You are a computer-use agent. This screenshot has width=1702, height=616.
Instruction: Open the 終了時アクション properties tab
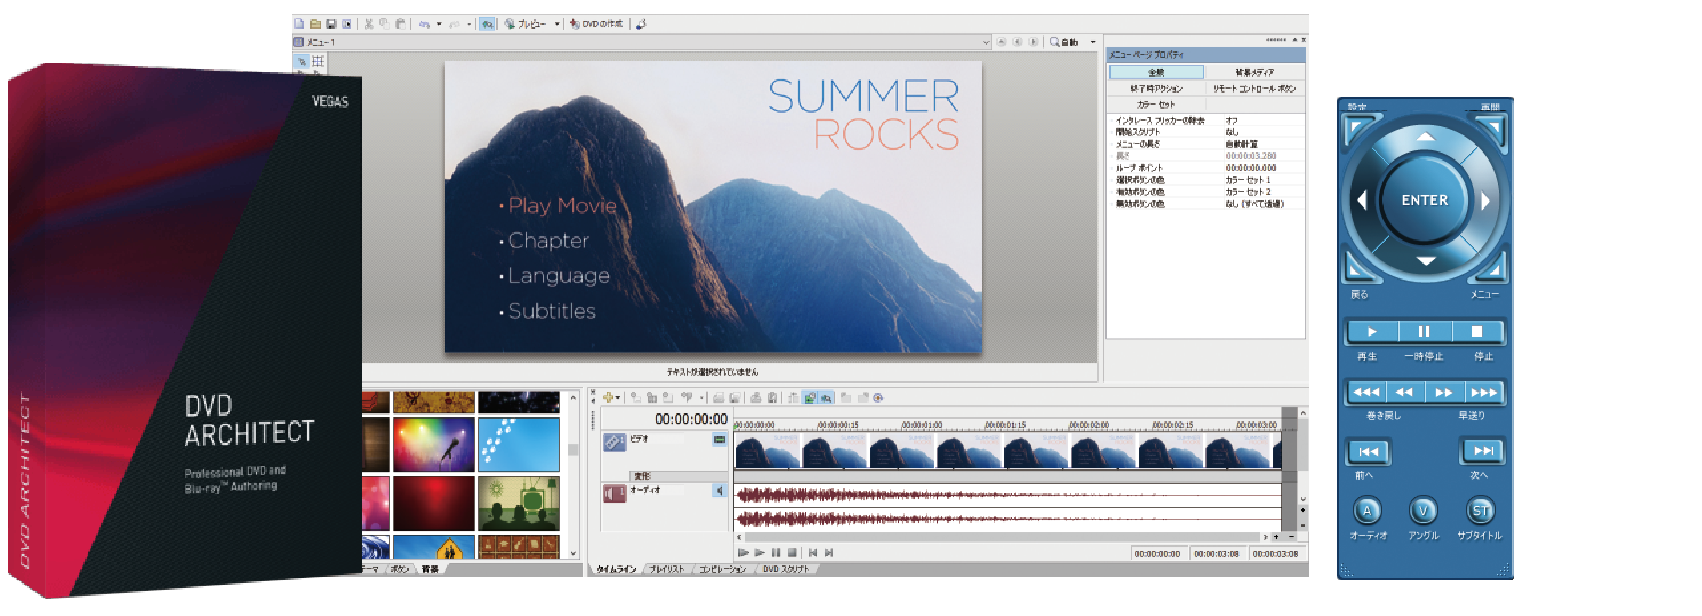(x=1156, y=89)
